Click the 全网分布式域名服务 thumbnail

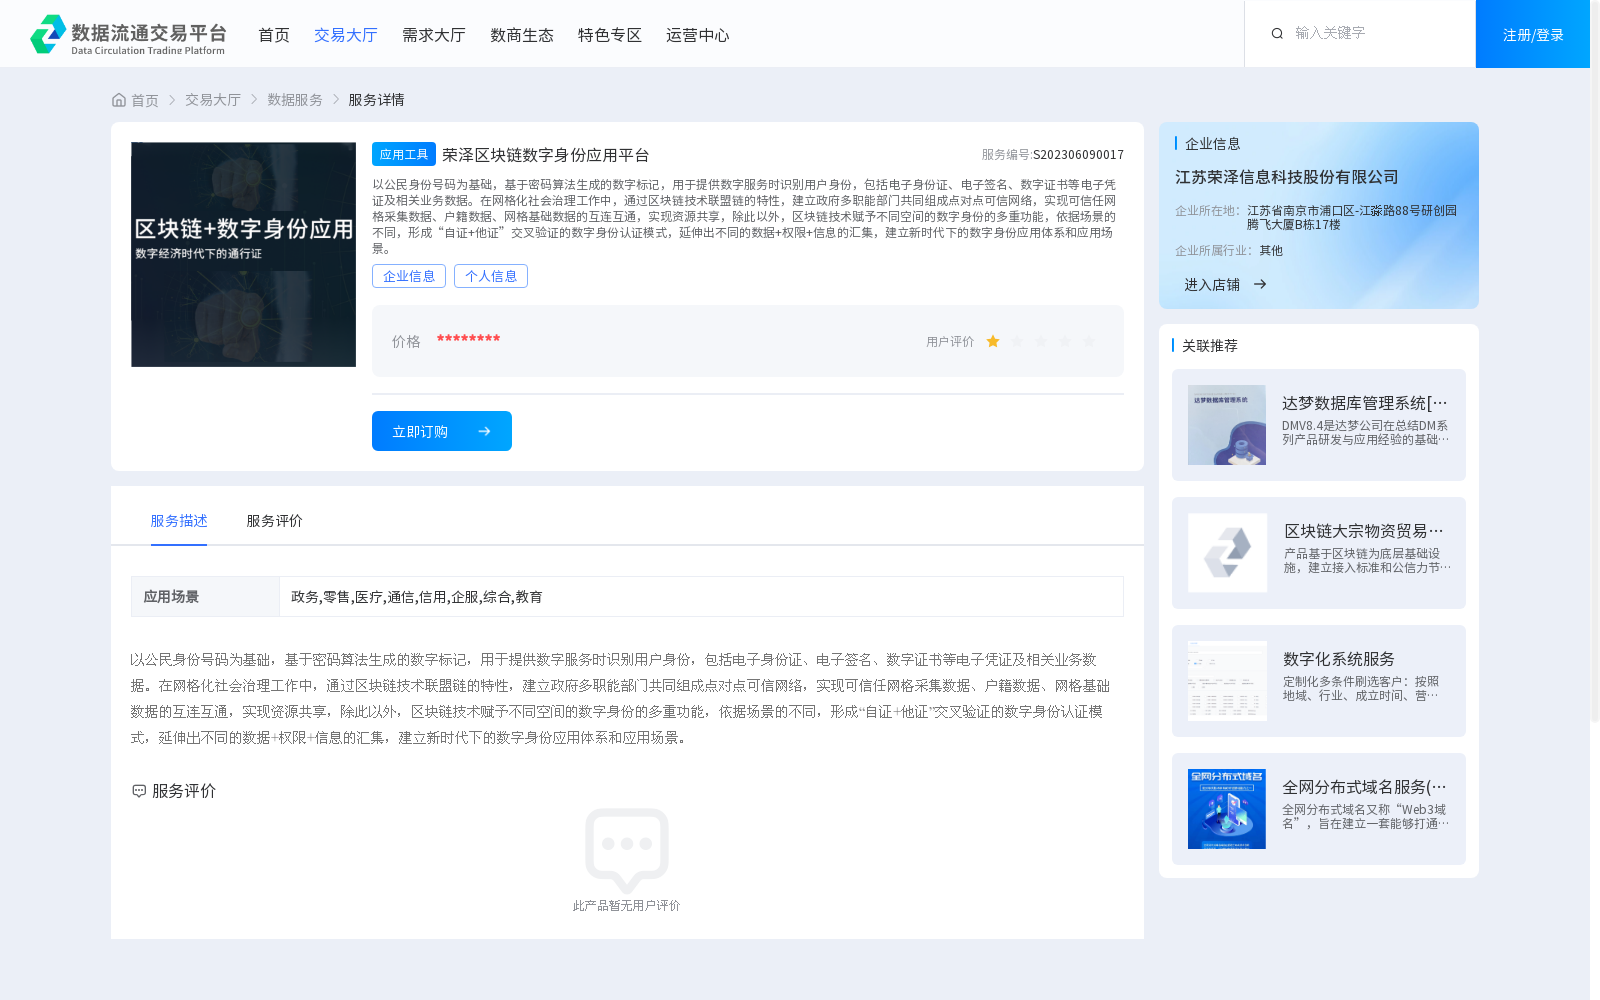pos(1227,809)
